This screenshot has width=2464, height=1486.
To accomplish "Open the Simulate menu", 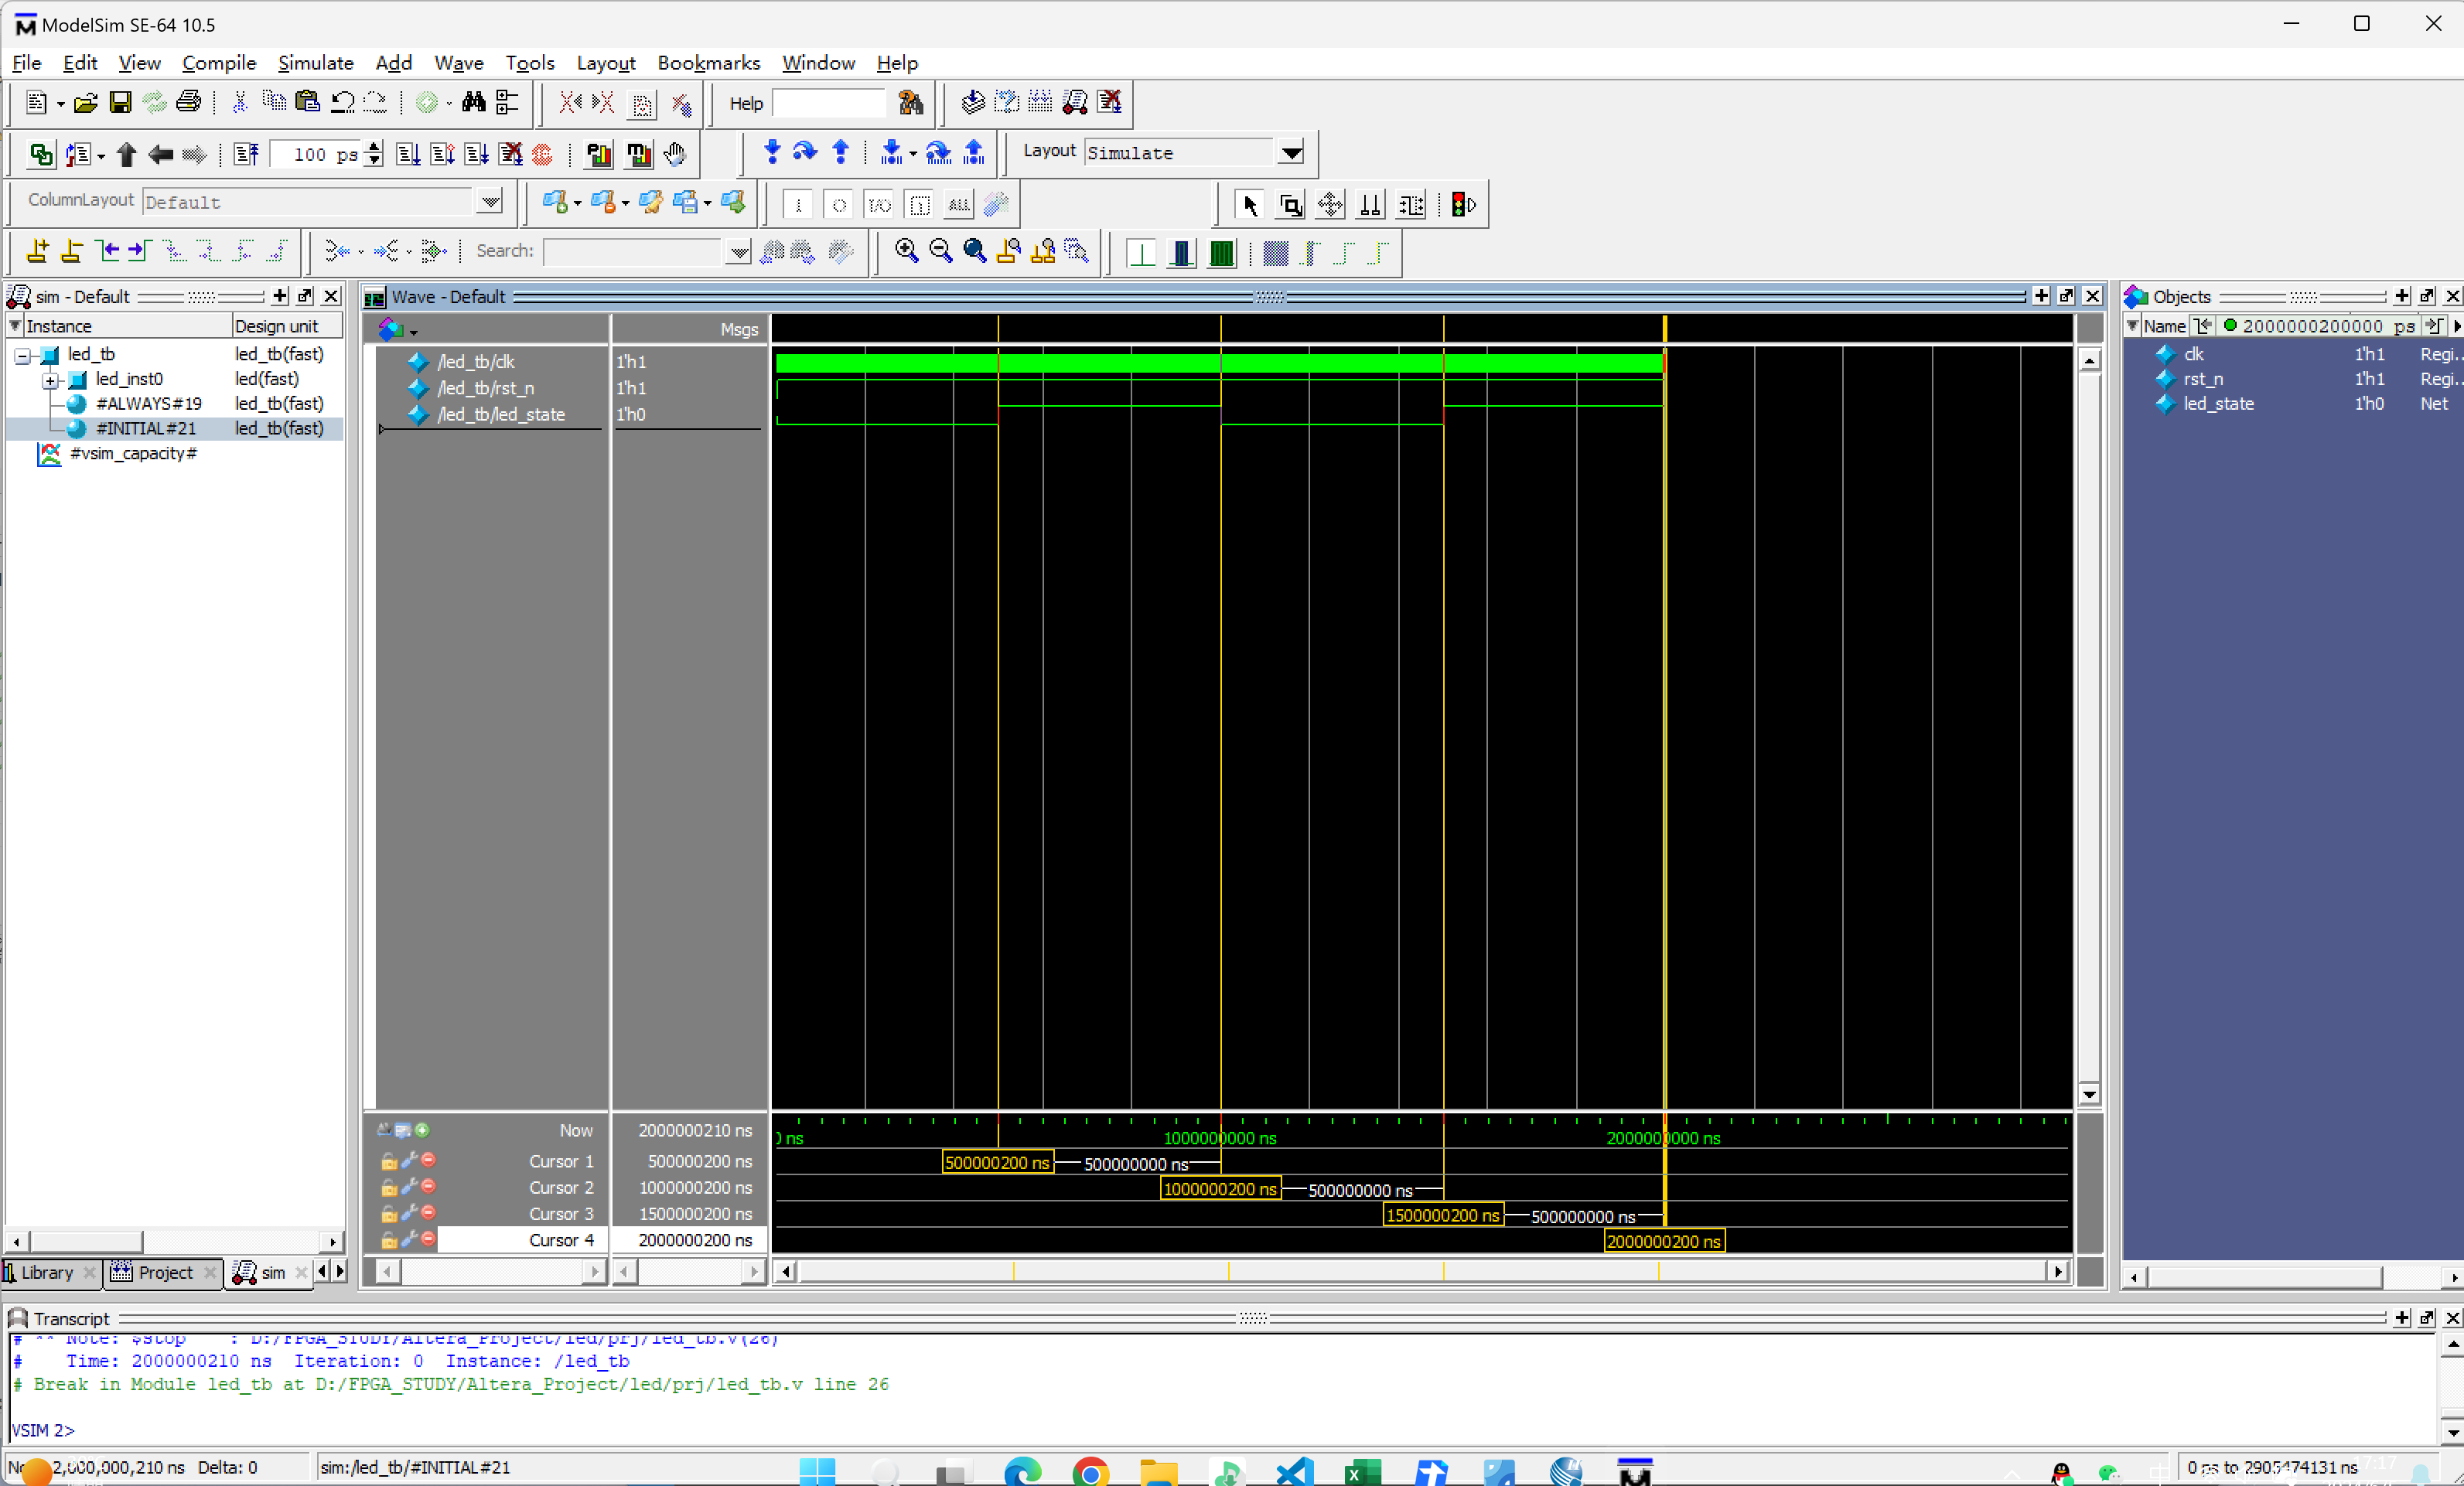I will pyautogui.click(x=315, y=63).
